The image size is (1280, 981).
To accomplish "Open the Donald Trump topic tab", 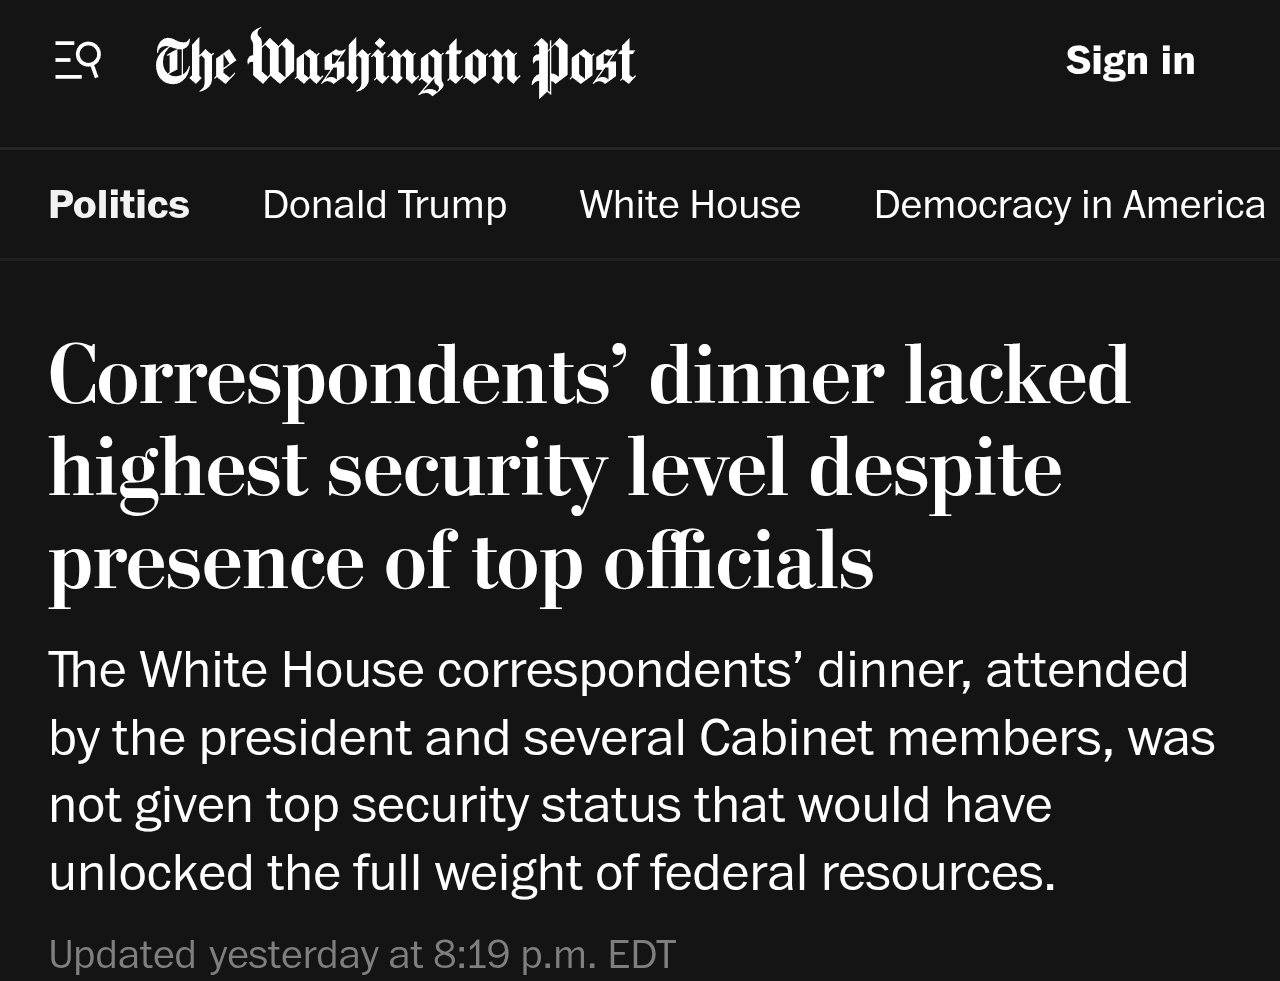I will tap(384, 205).
